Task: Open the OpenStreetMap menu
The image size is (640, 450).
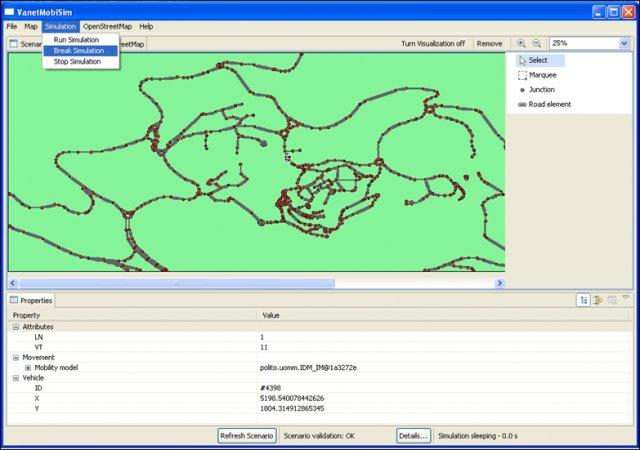Action: [107, 25]
